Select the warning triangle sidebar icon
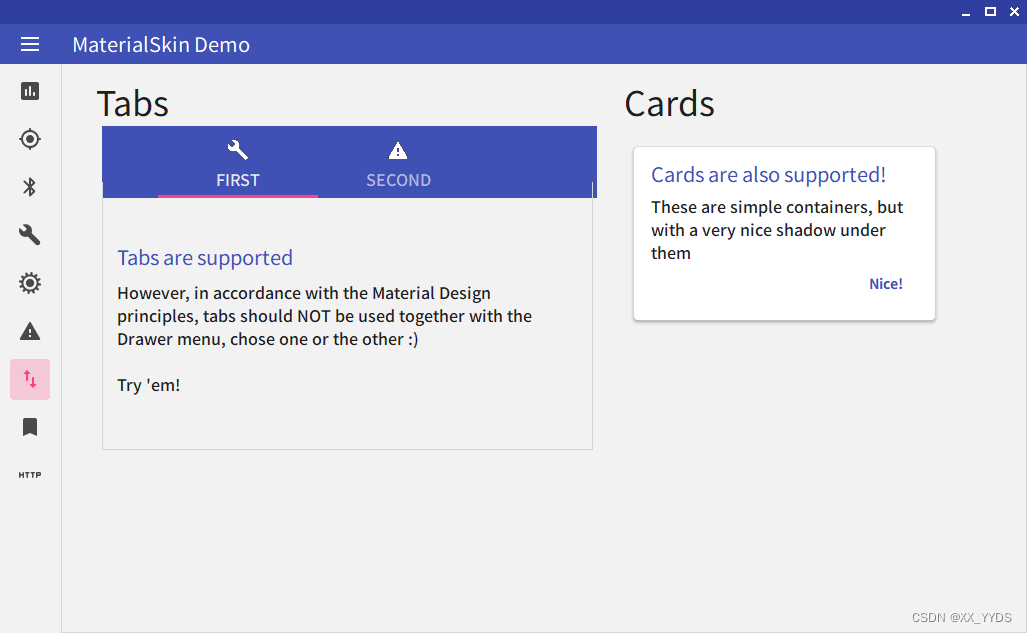Screen dimensions: 1027x633 pyautogui.click(x=29, y=332)
